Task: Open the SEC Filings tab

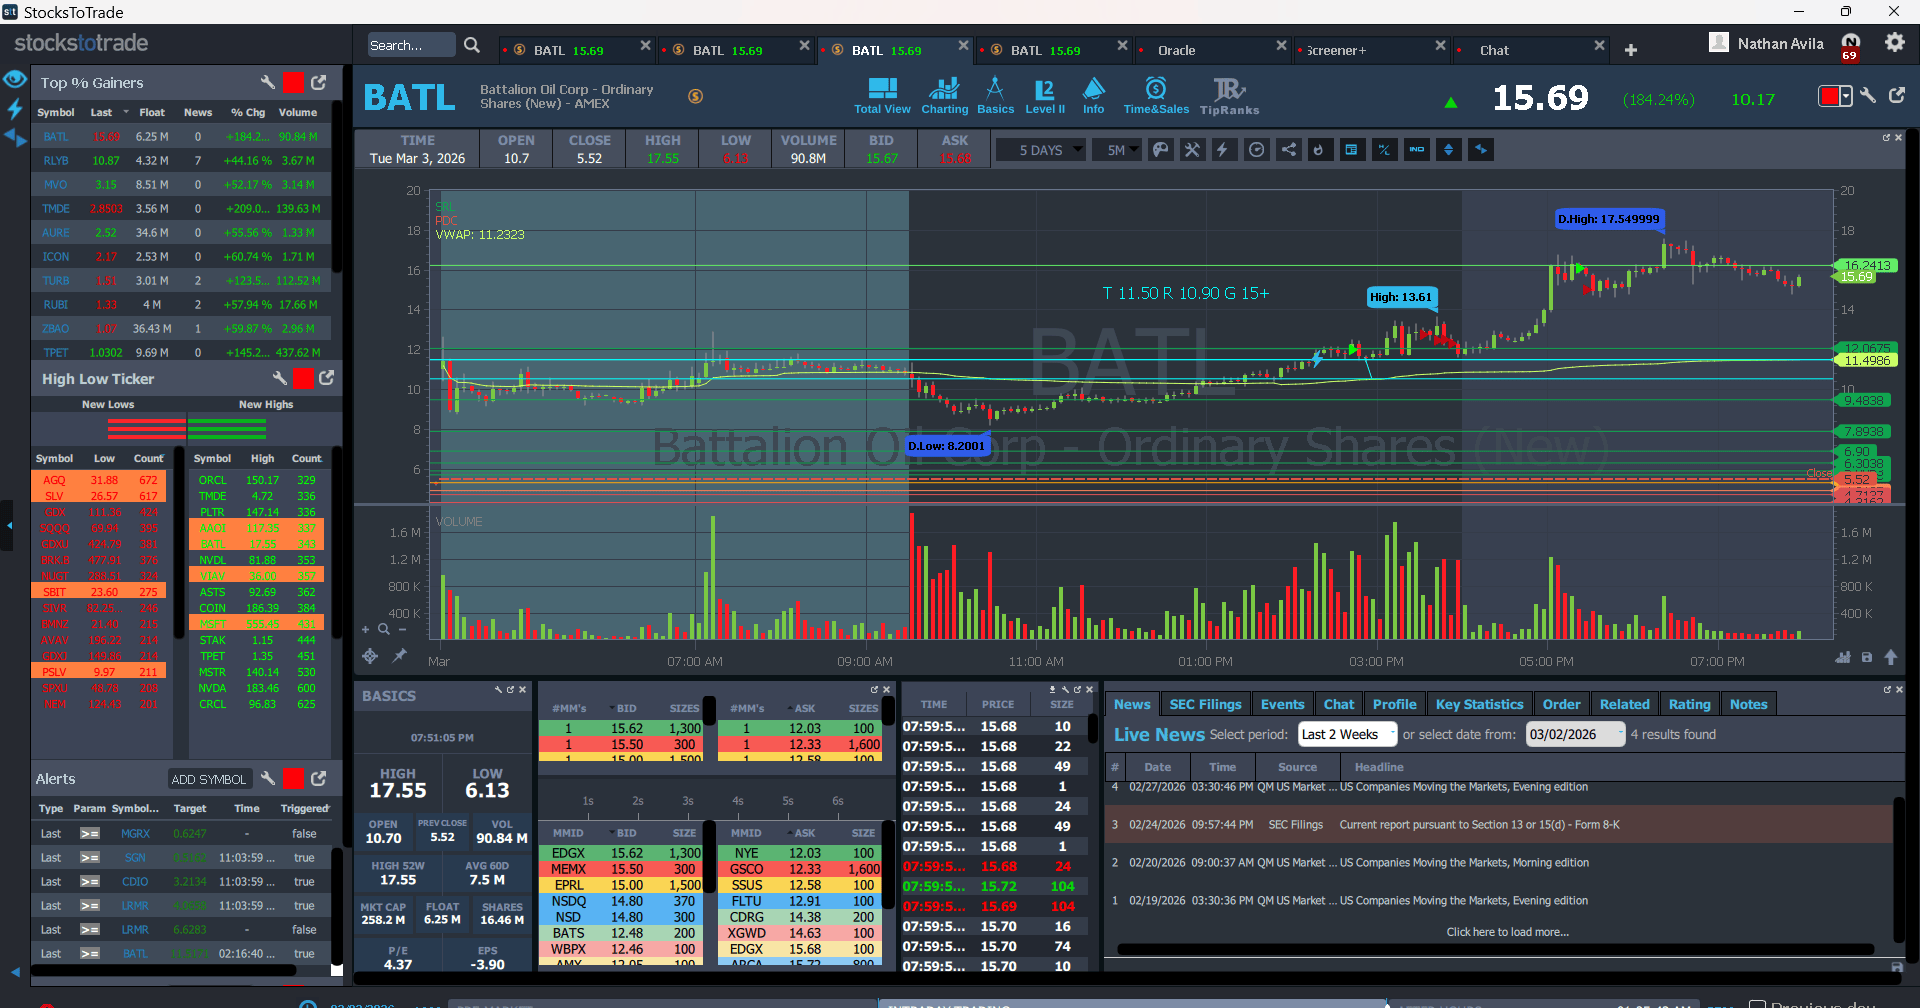Action: pos(1205,704)
